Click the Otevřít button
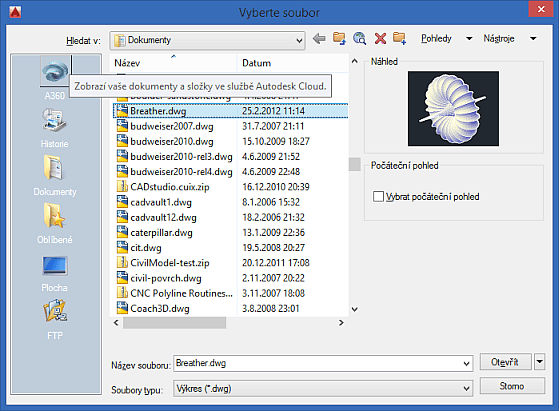Viewport: 559px width, 411px height. pos(505,362)
